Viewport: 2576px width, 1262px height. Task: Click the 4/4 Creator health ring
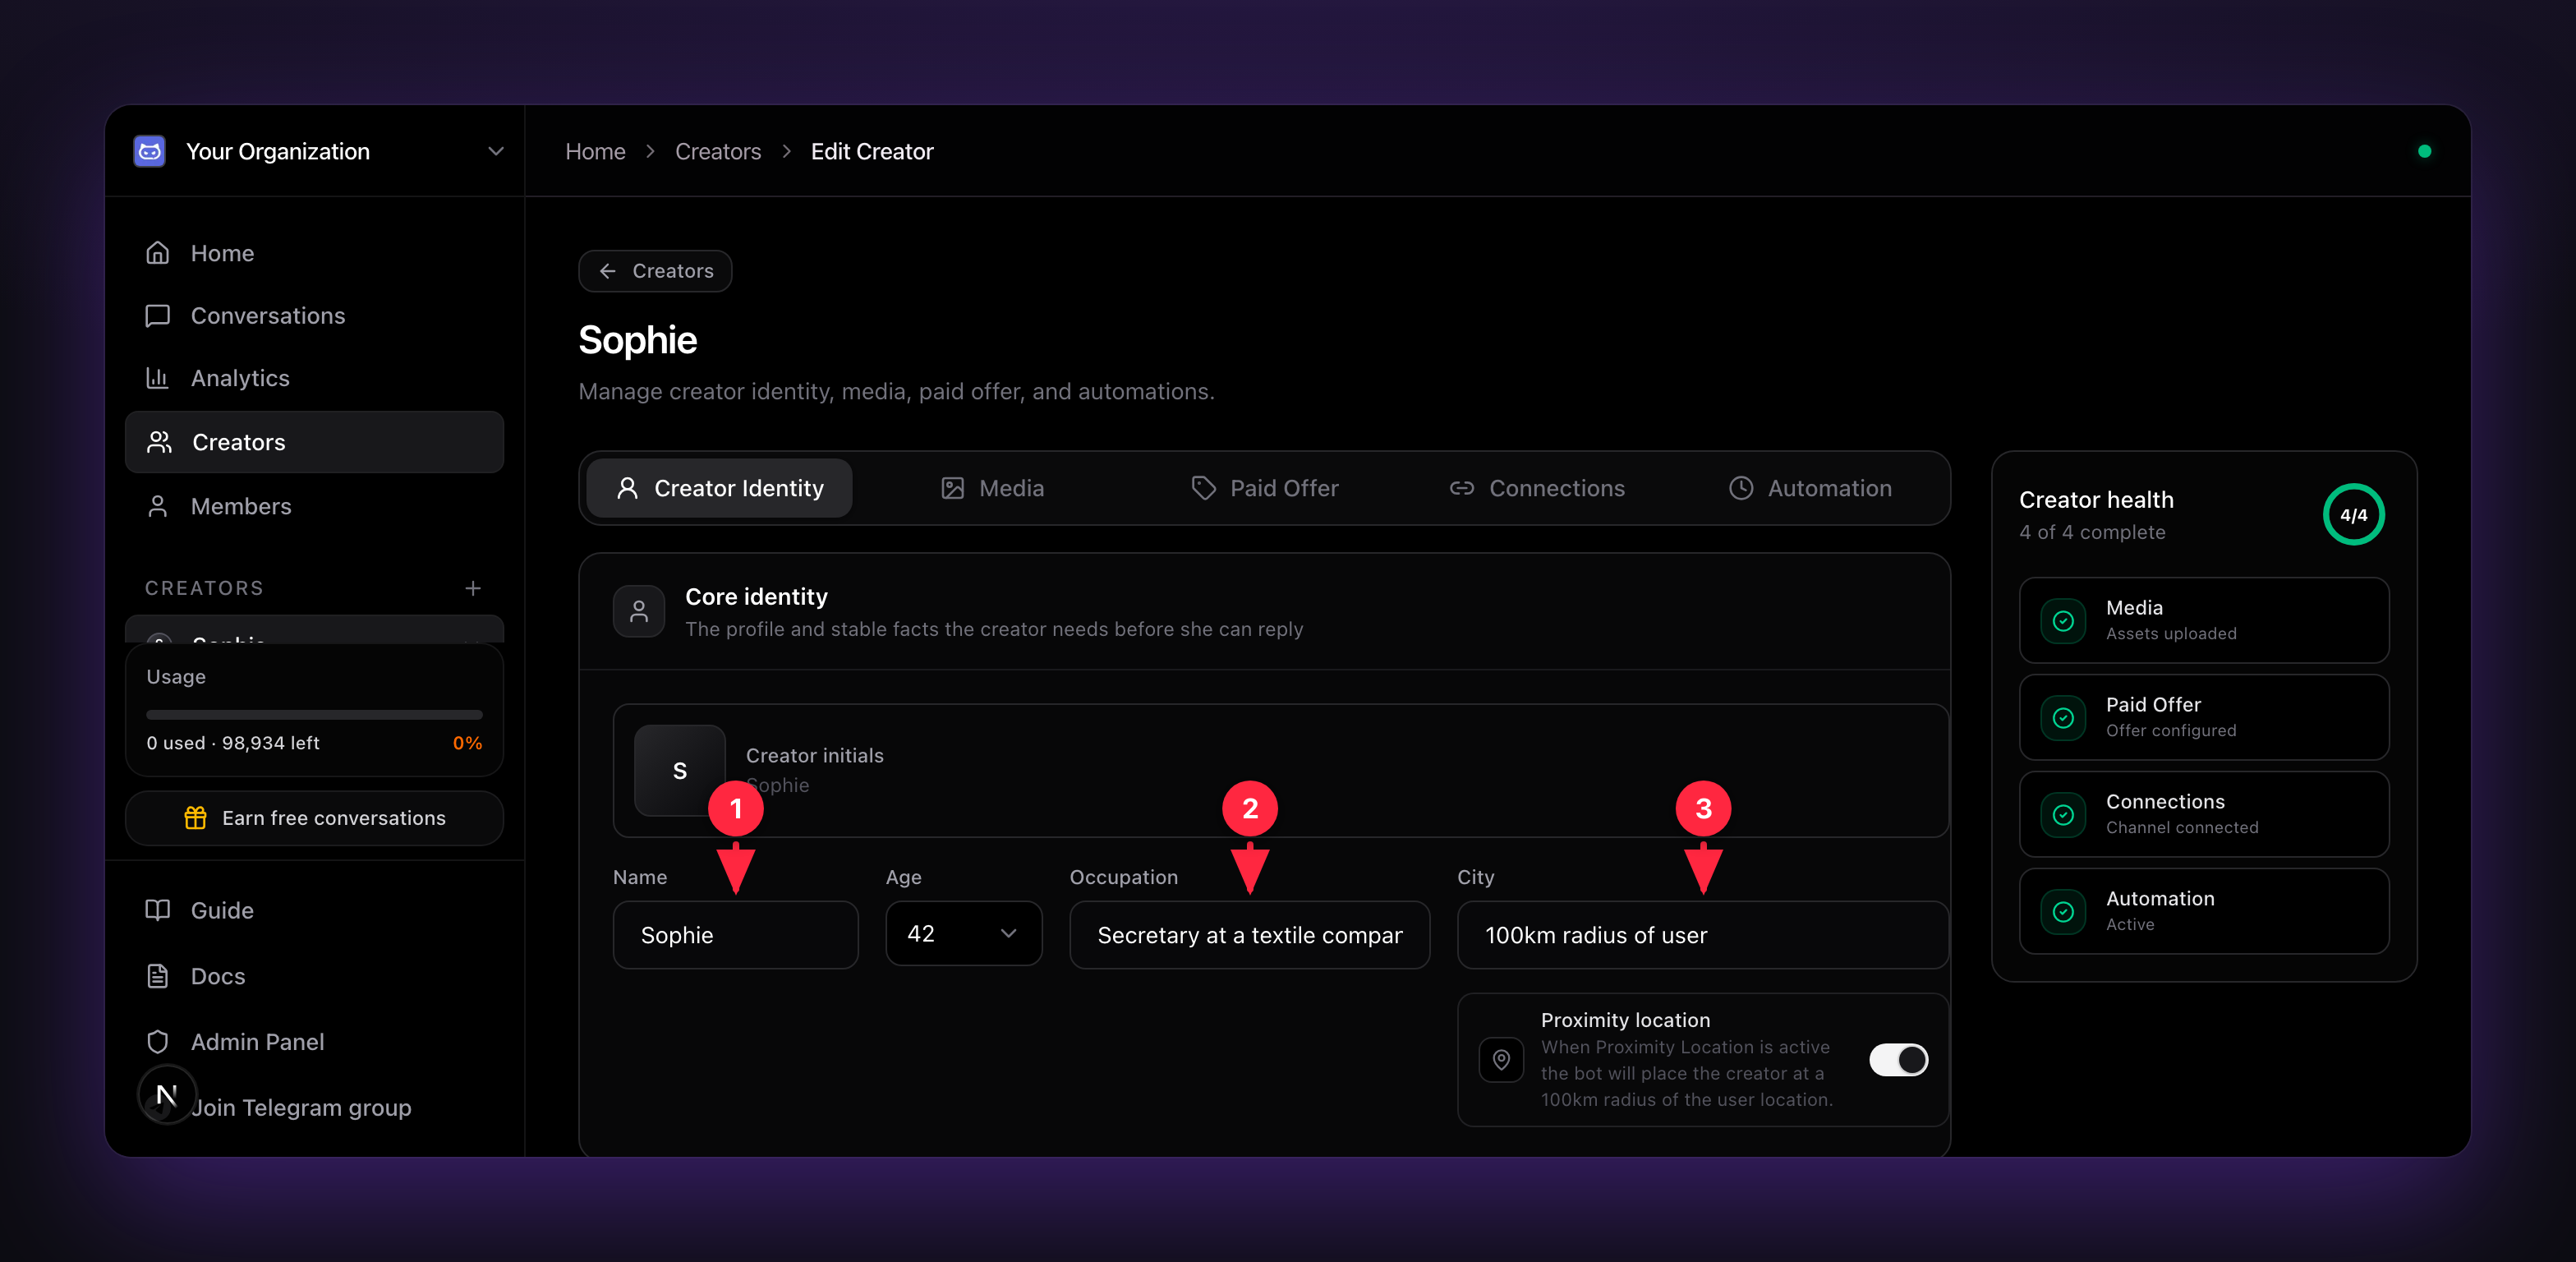click(2353, 515)
